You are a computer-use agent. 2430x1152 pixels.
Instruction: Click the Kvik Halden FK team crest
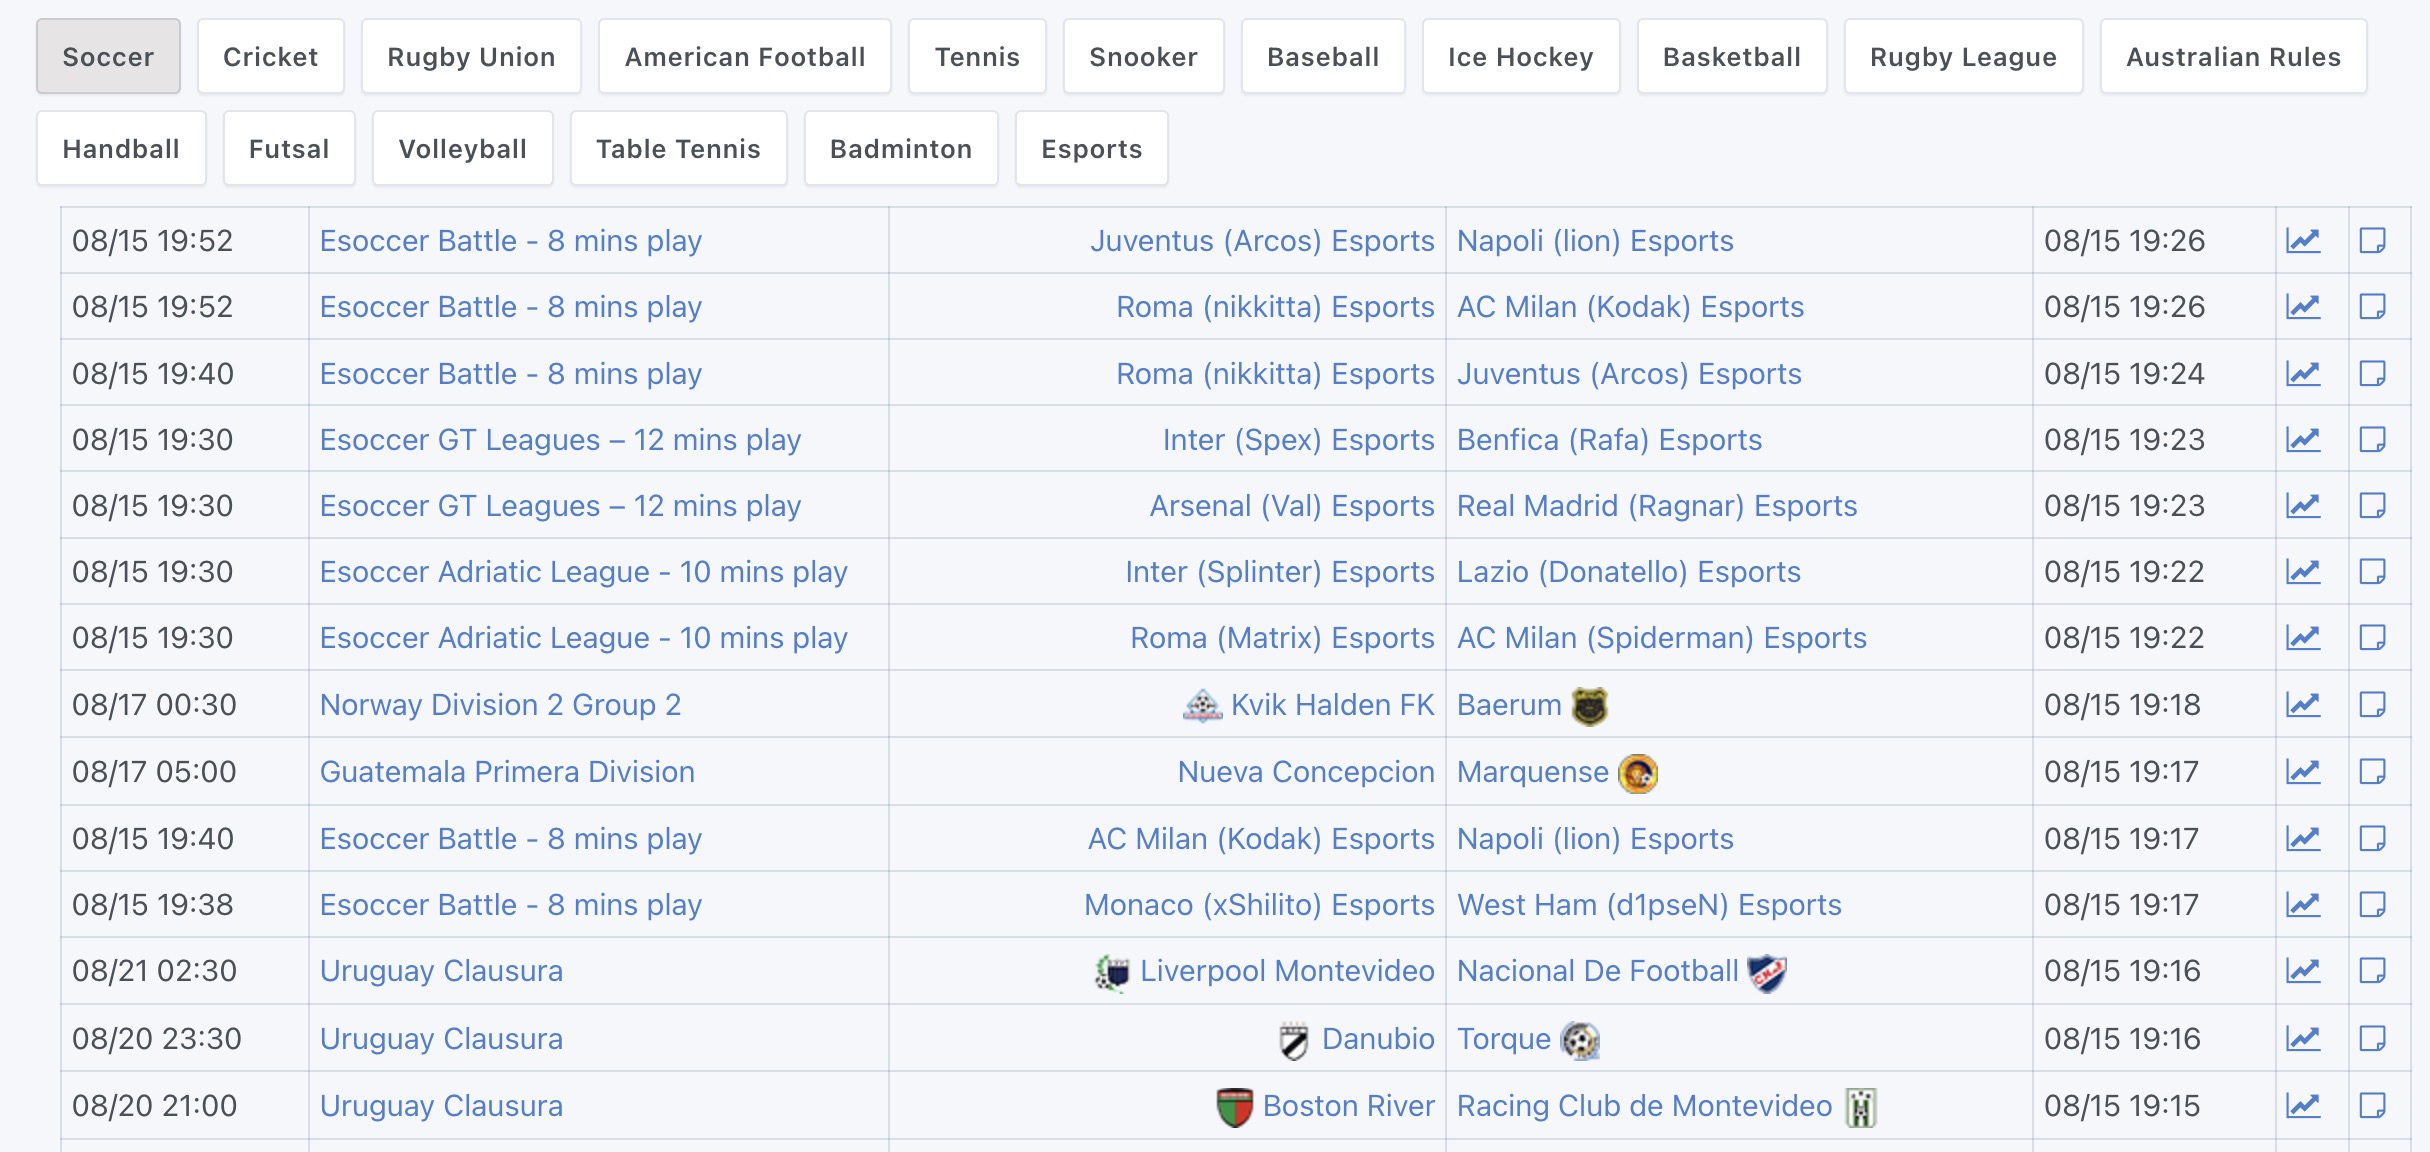[x=1202, y=706]
